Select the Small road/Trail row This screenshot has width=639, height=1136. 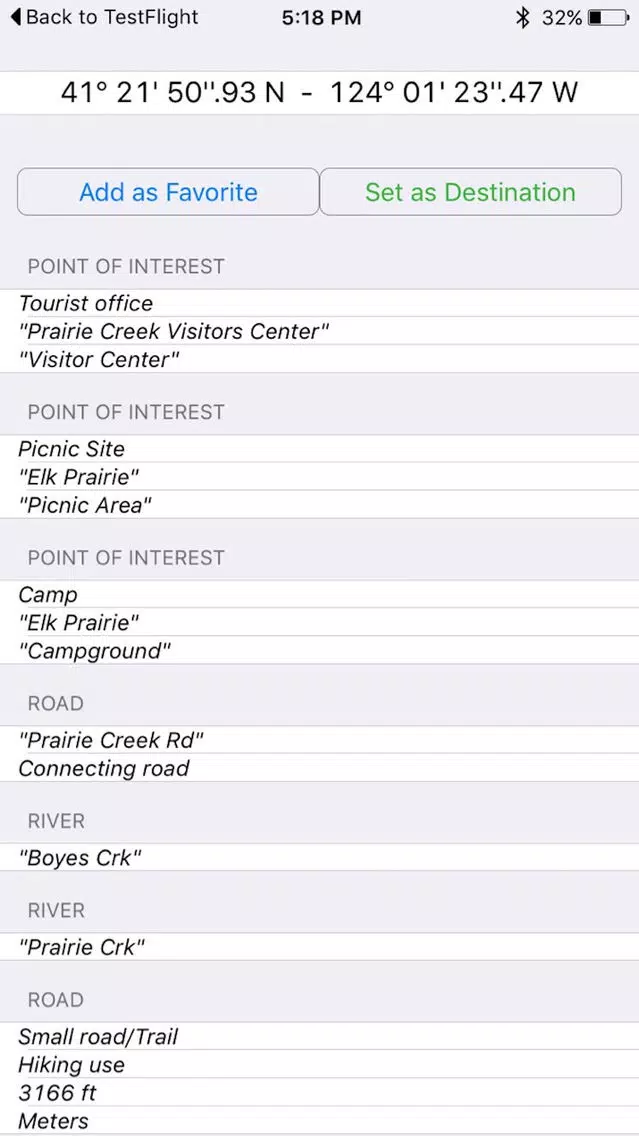pos(320,1036)
